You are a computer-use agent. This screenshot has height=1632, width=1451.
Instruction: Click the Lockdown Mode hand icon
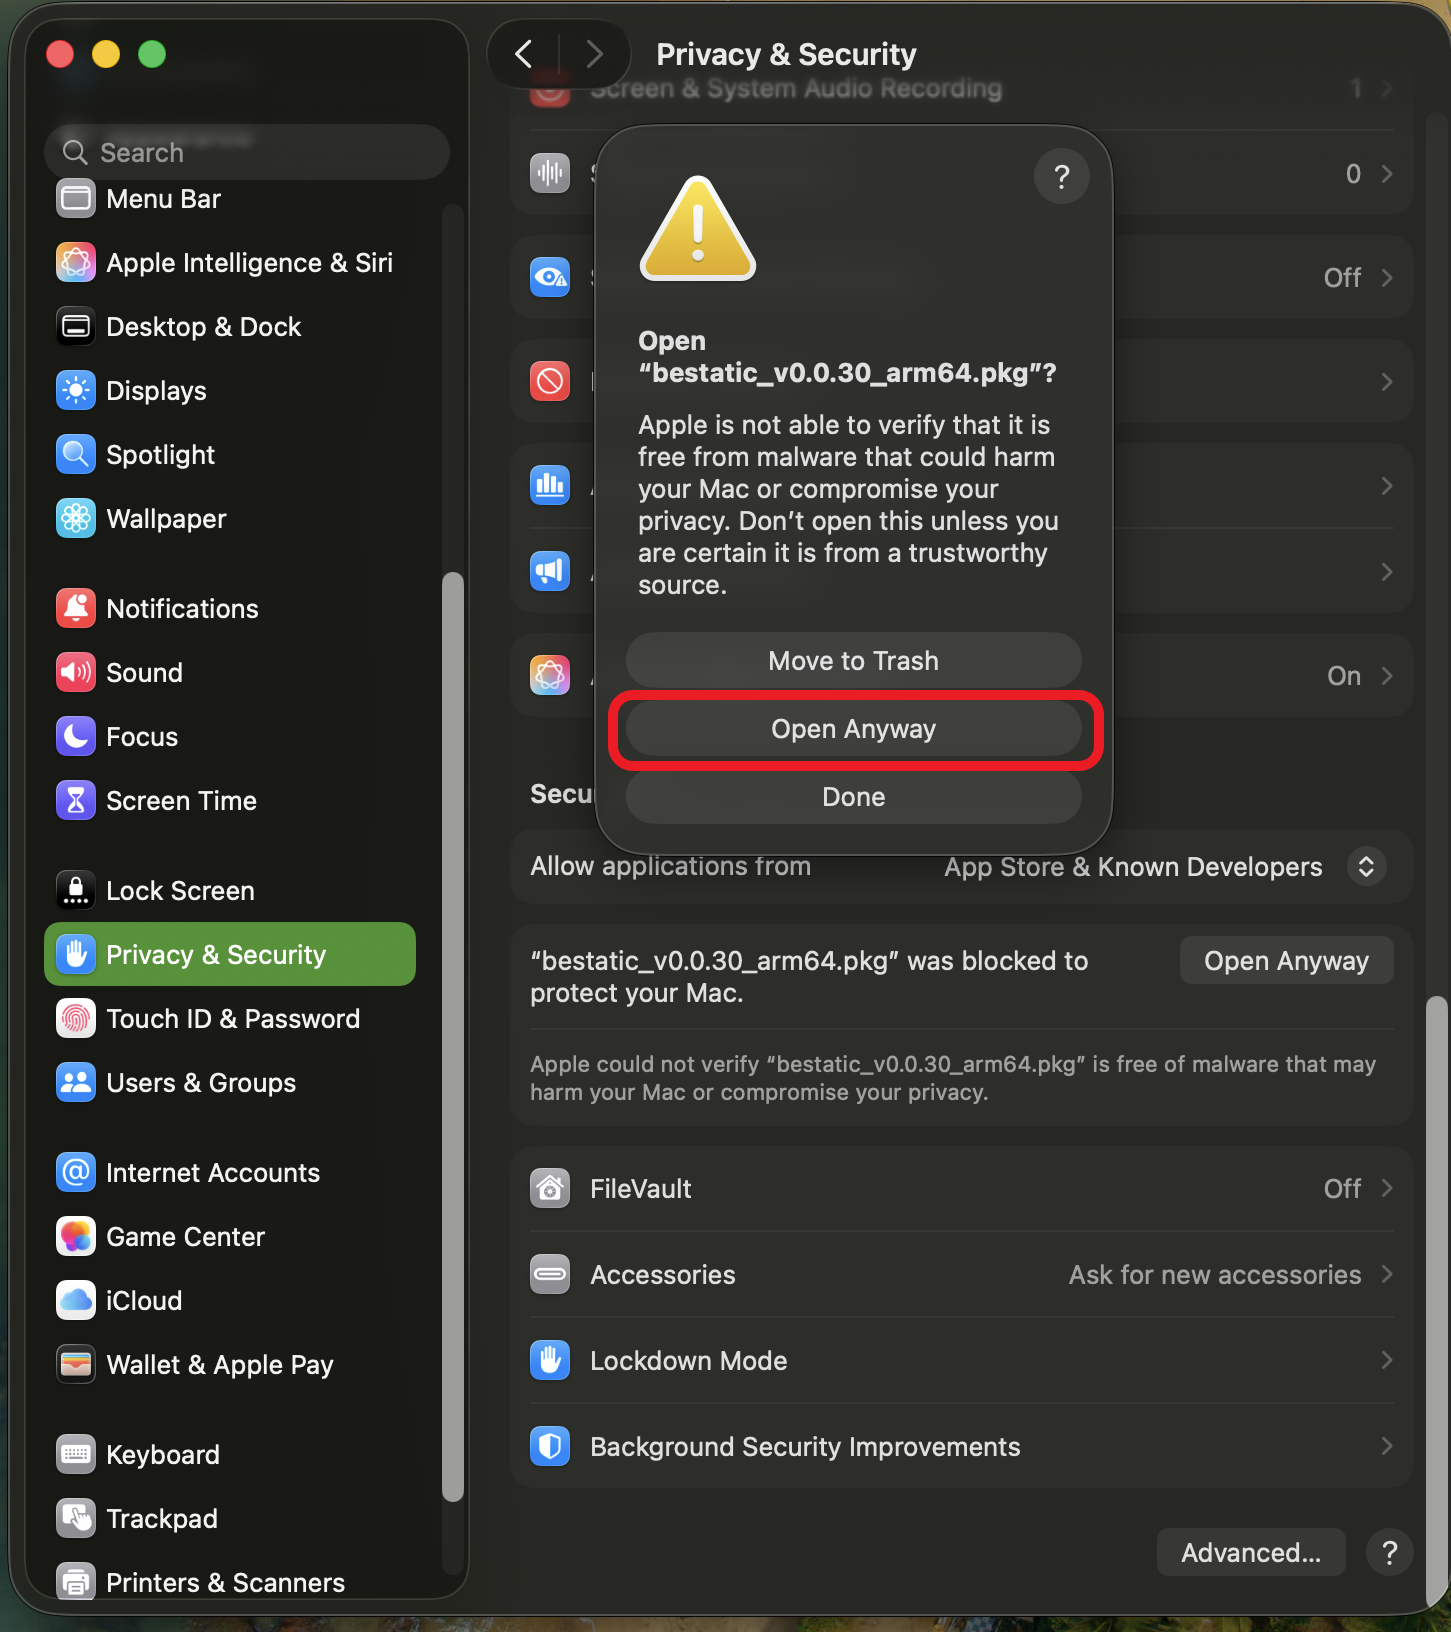pos(550,1361)
